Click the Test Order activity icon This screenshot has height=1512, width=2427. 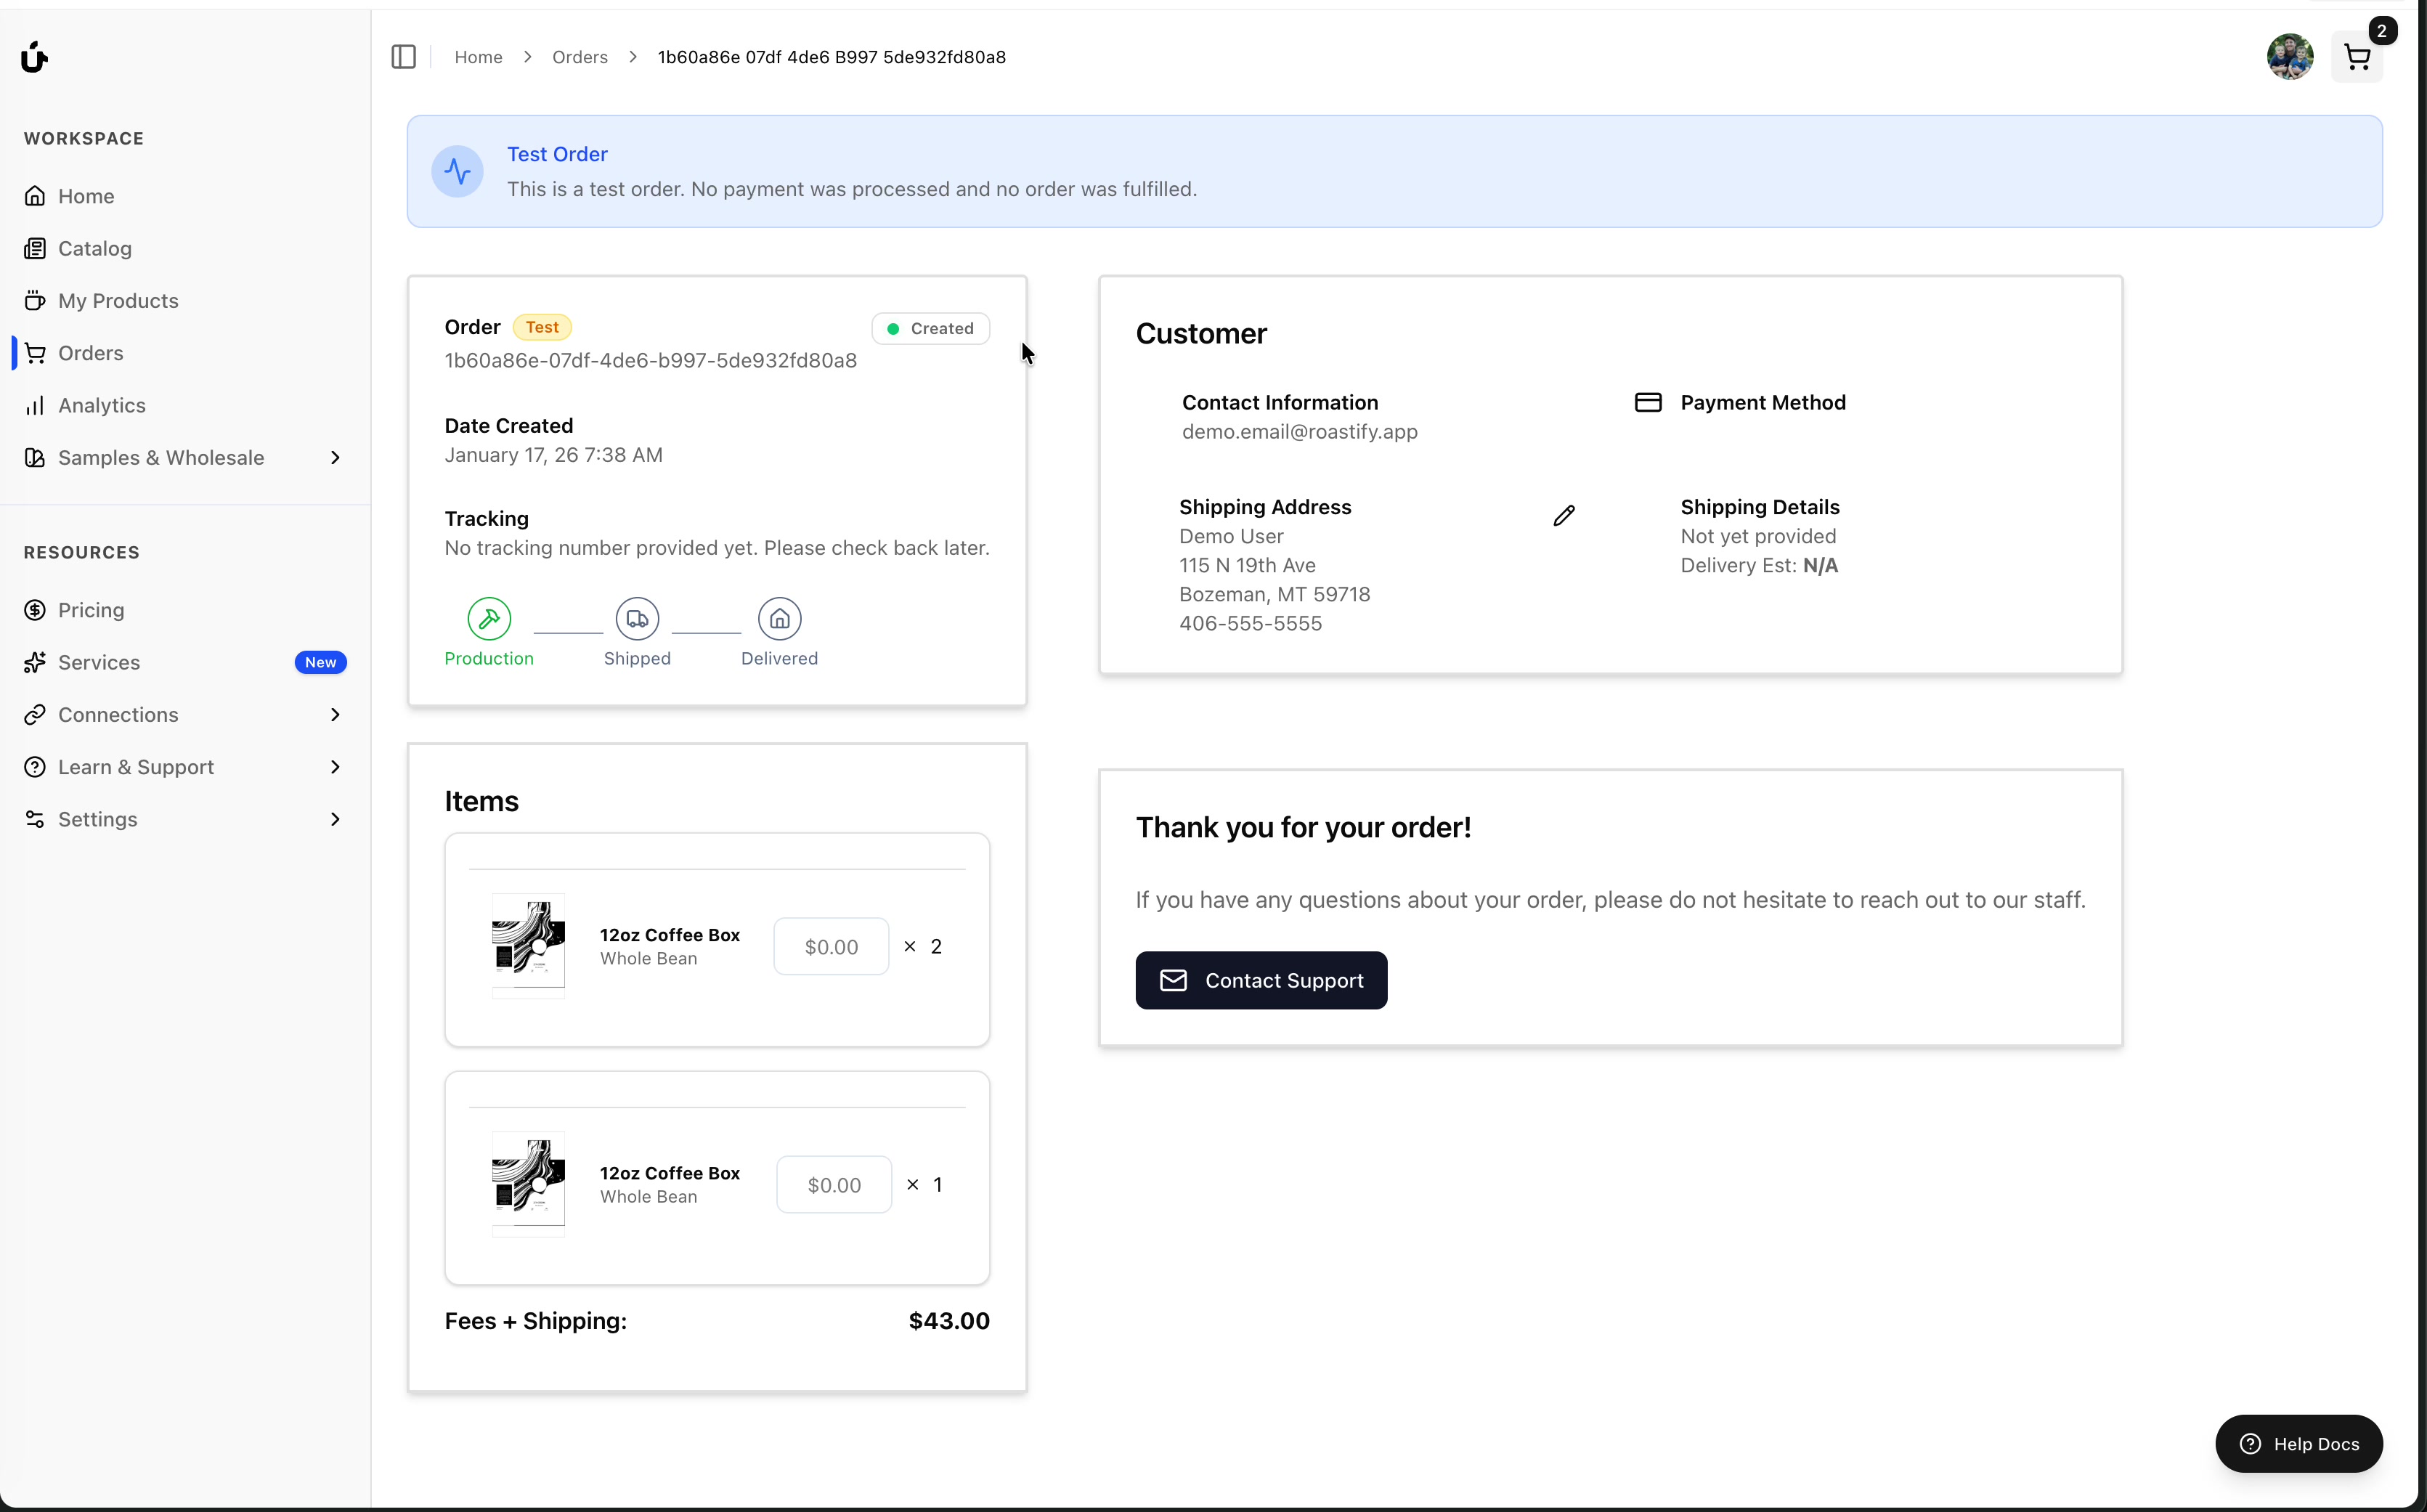[458, 171]
